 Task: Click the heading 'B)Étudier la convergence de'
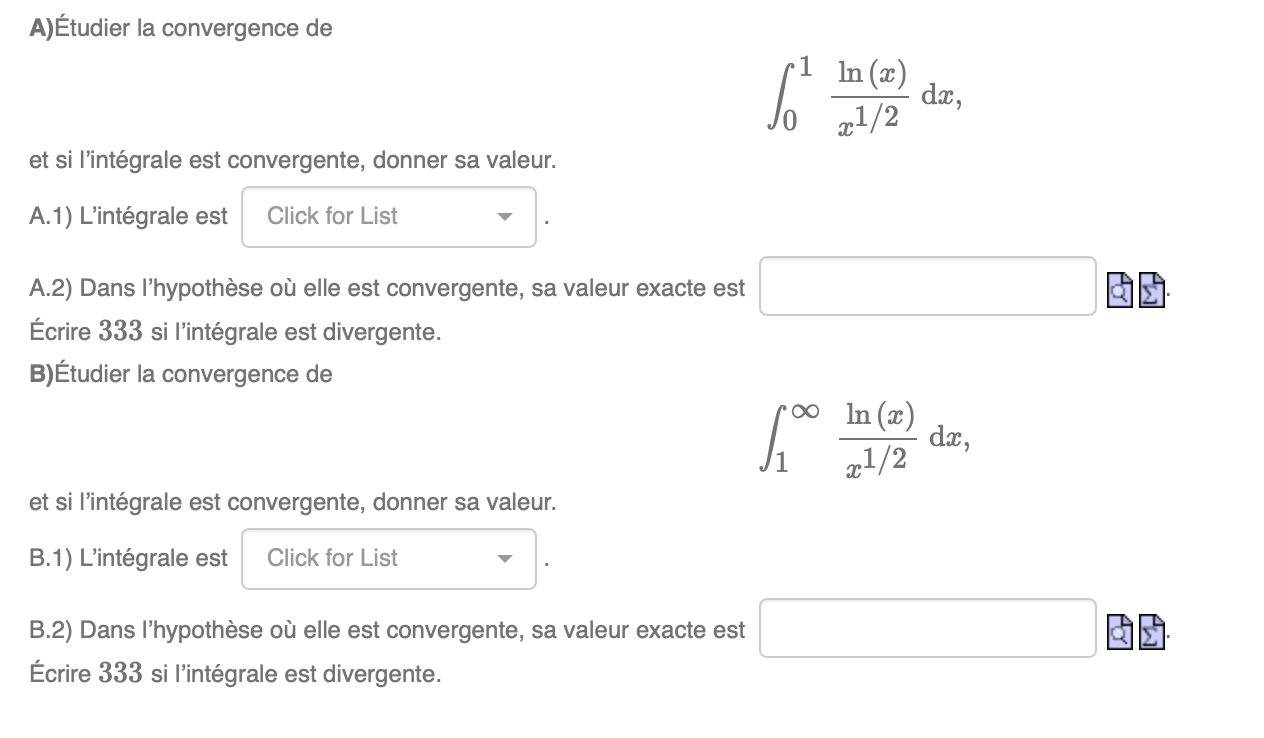point(180,373)
